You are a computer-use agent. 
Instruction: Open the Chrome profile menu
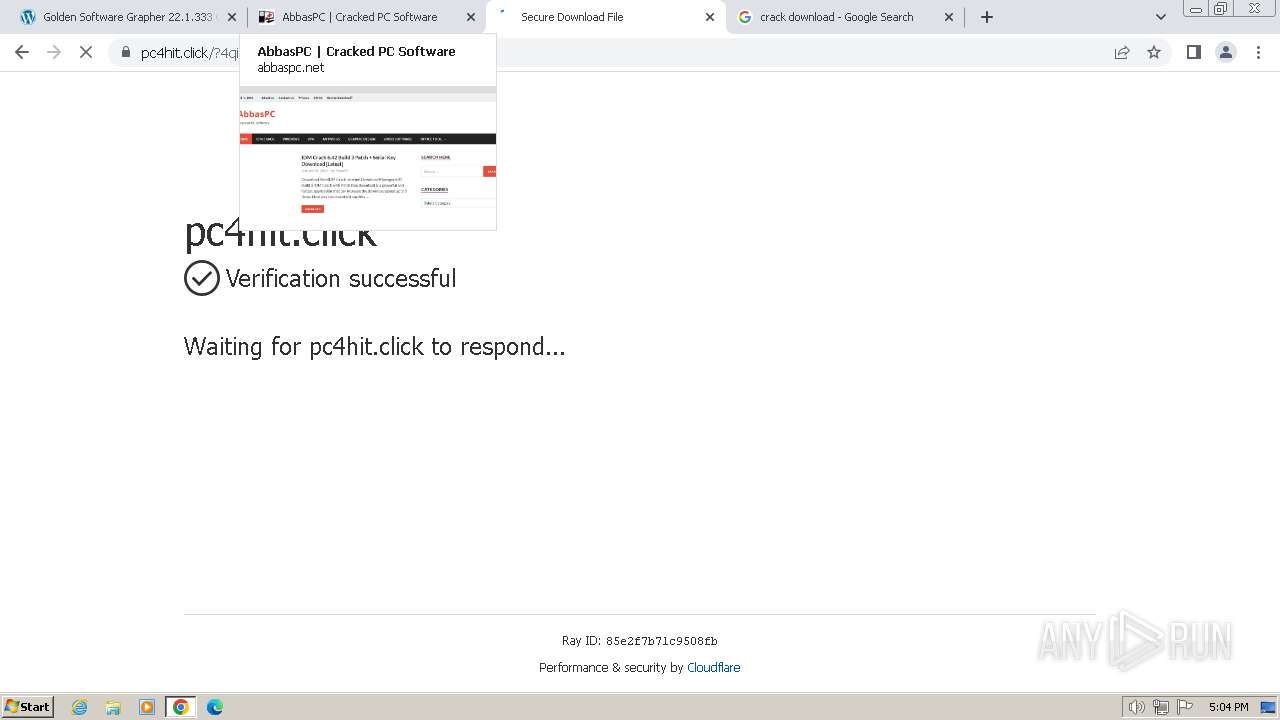click(x=1226, y=52)
